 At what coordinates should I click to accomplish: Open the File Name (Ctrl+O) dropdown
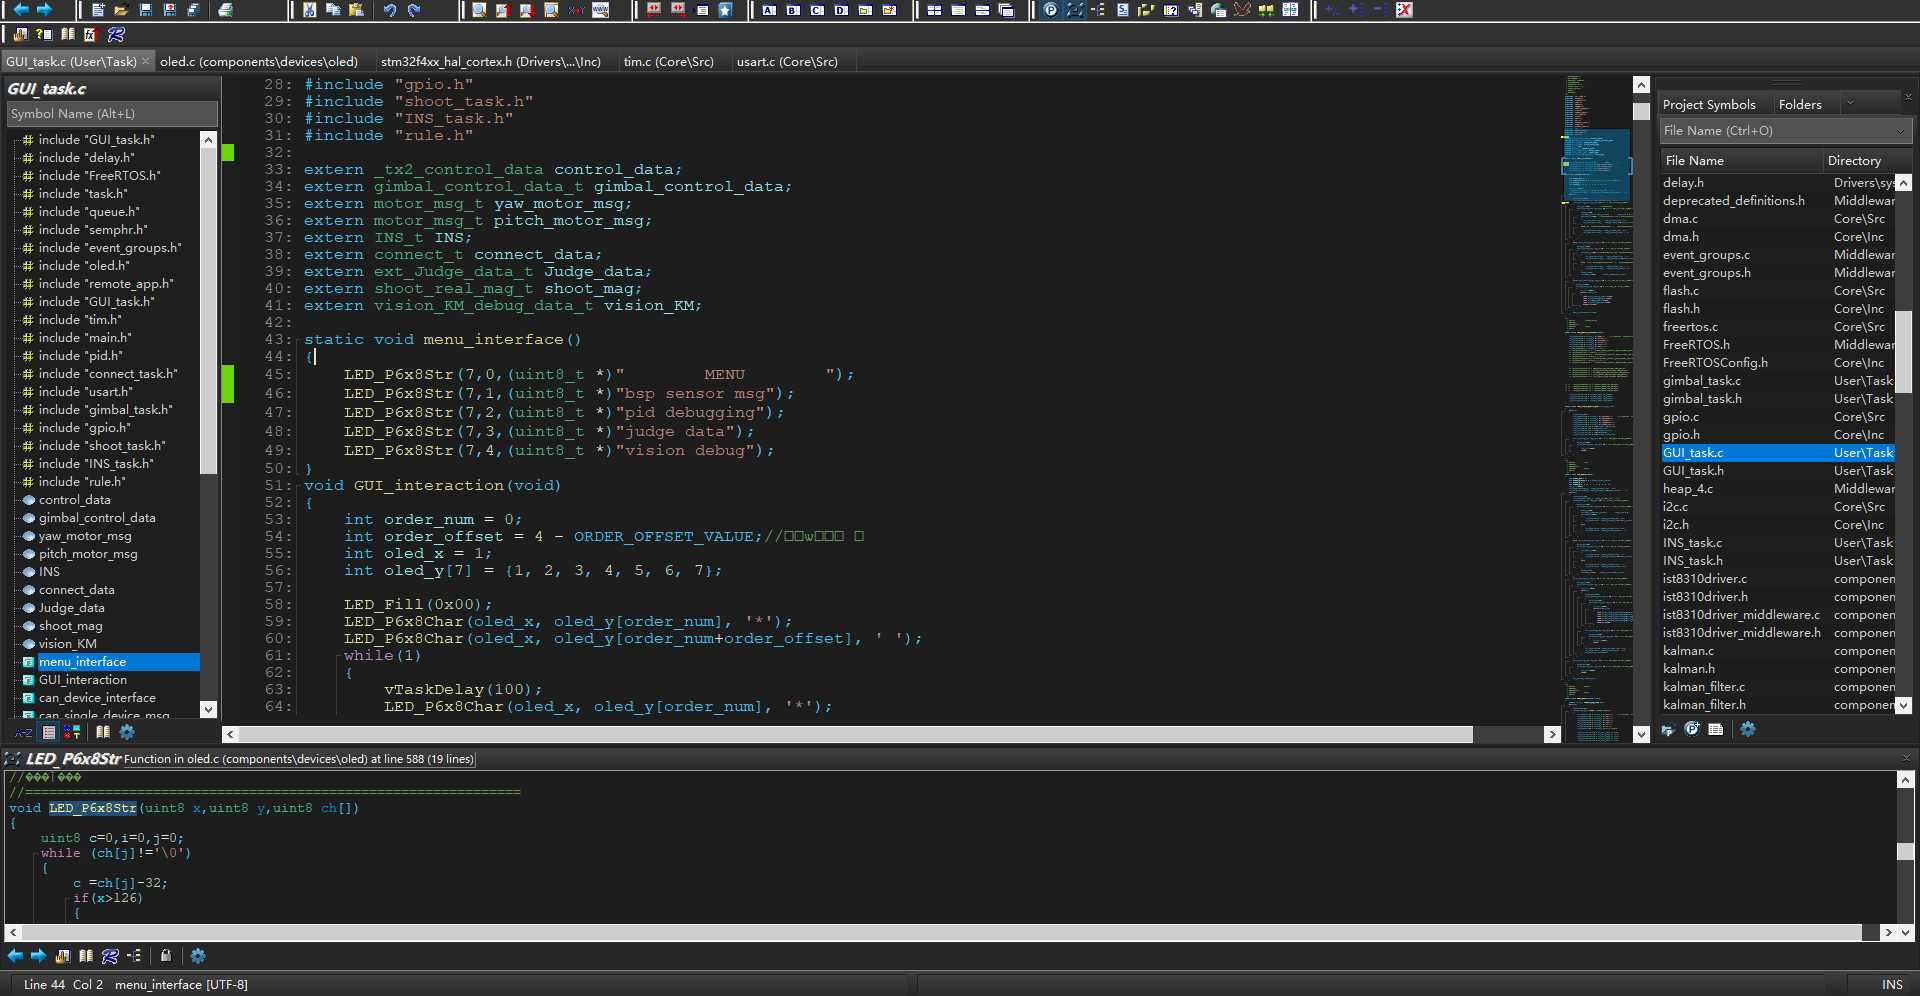1899,131
